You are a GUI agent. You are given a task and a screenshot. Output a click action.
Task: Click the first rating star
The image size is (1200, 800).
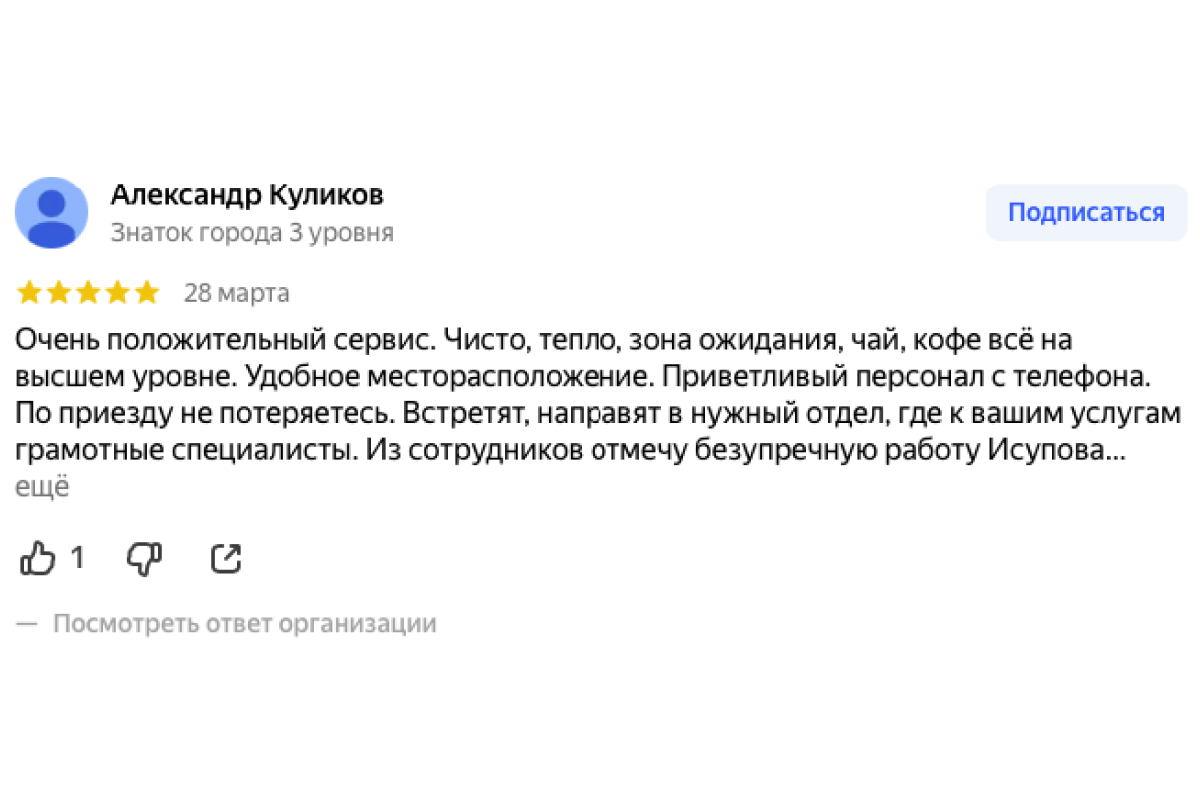[x=30, y=293]
